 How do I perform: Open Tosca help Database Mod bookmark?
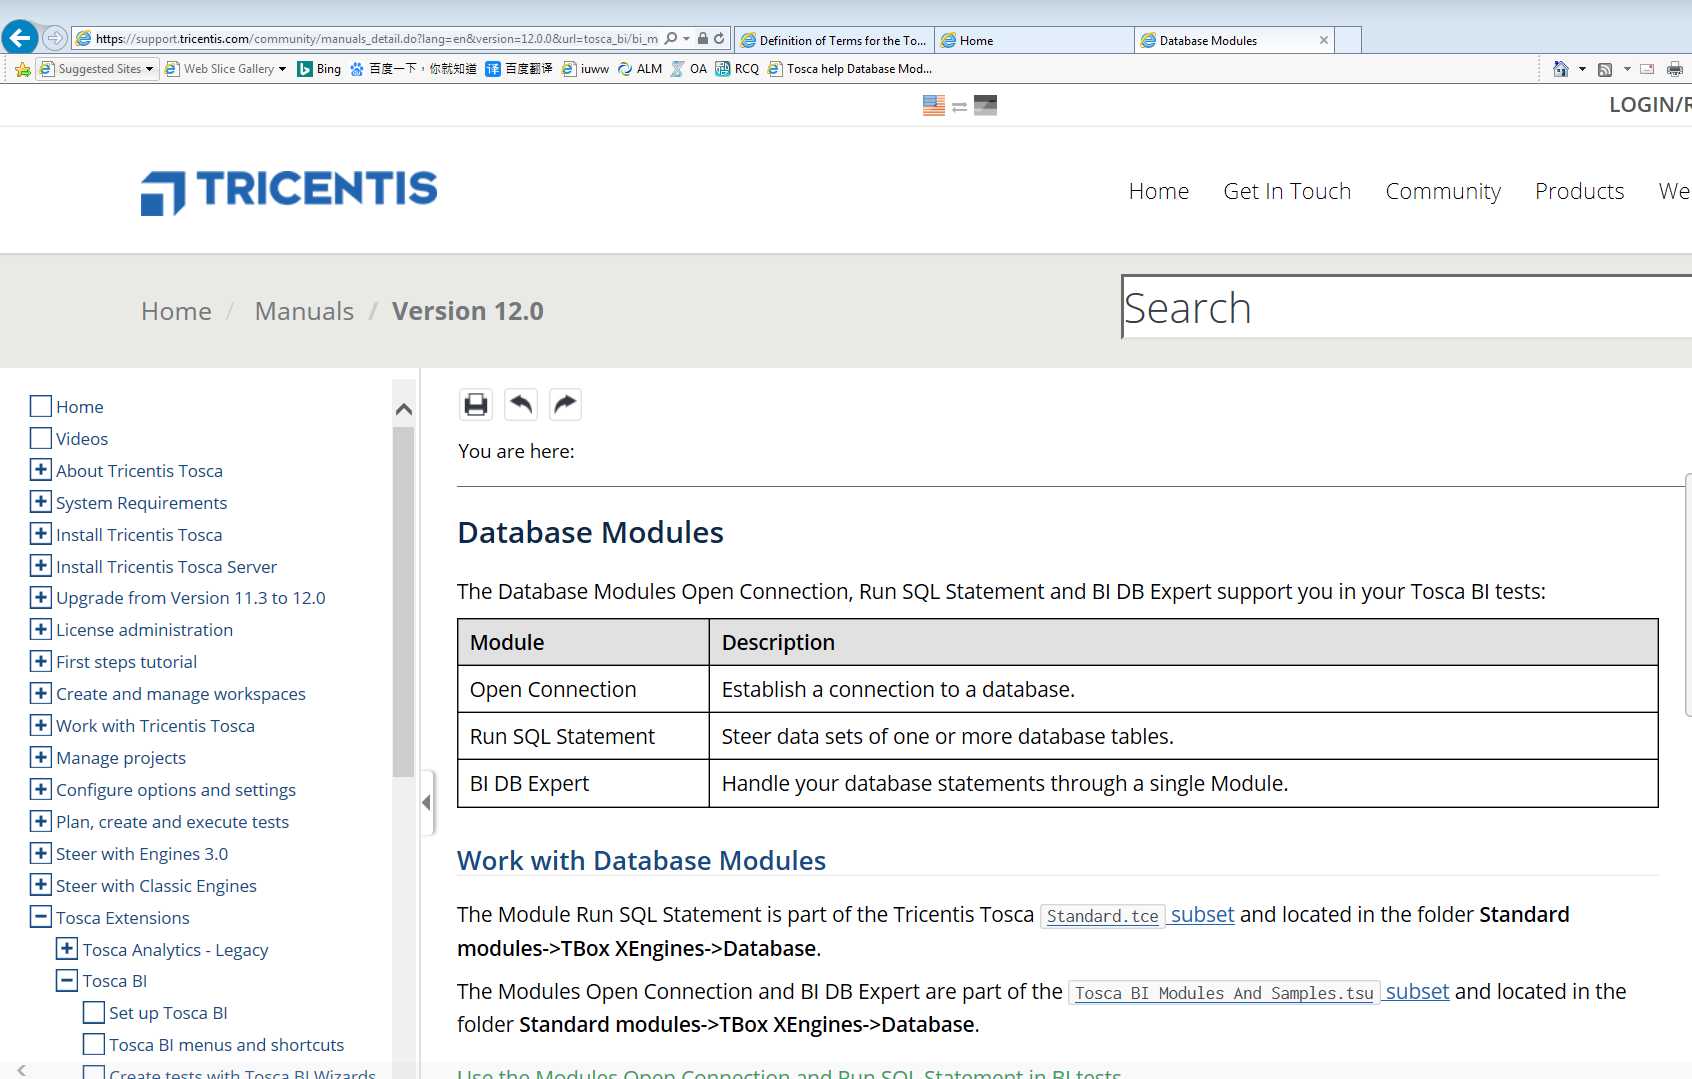point(850,69)
